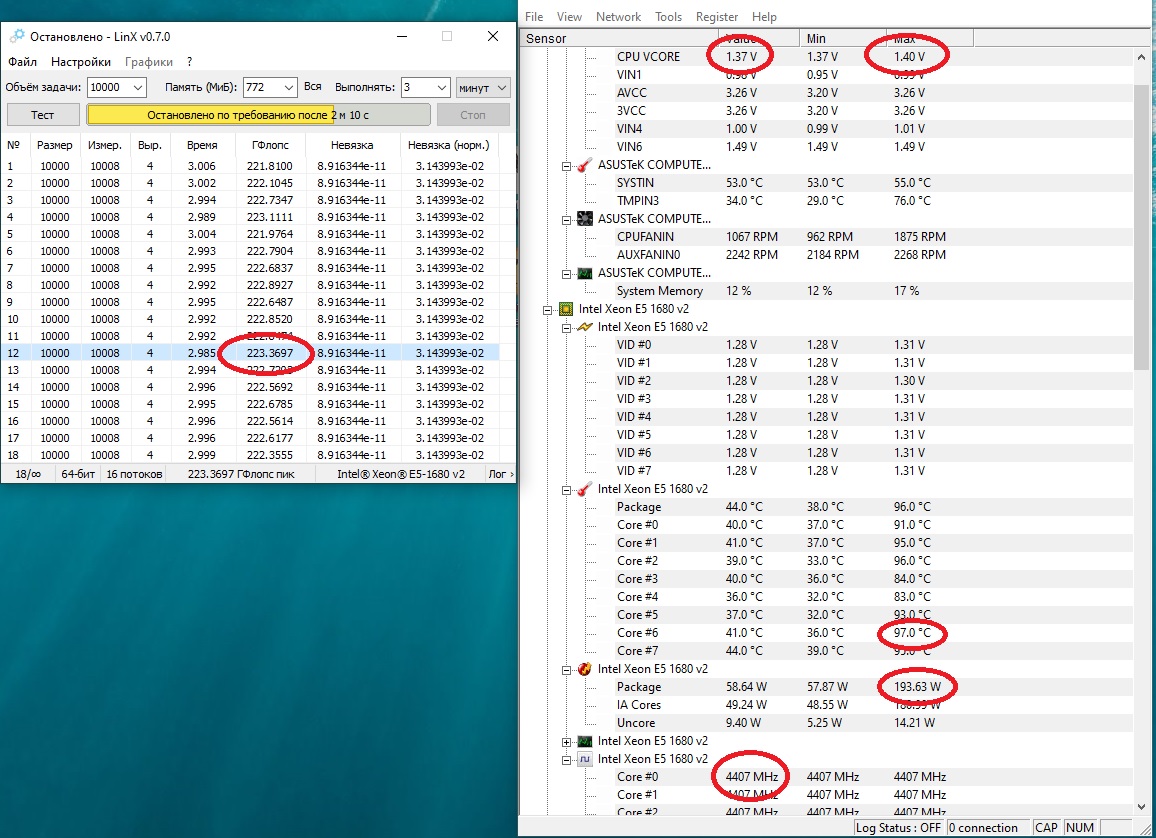Image resolution: width=1156 pixels, height=838 pixels.
Task: Click the Вся memory button
Action: coord(313,87)
